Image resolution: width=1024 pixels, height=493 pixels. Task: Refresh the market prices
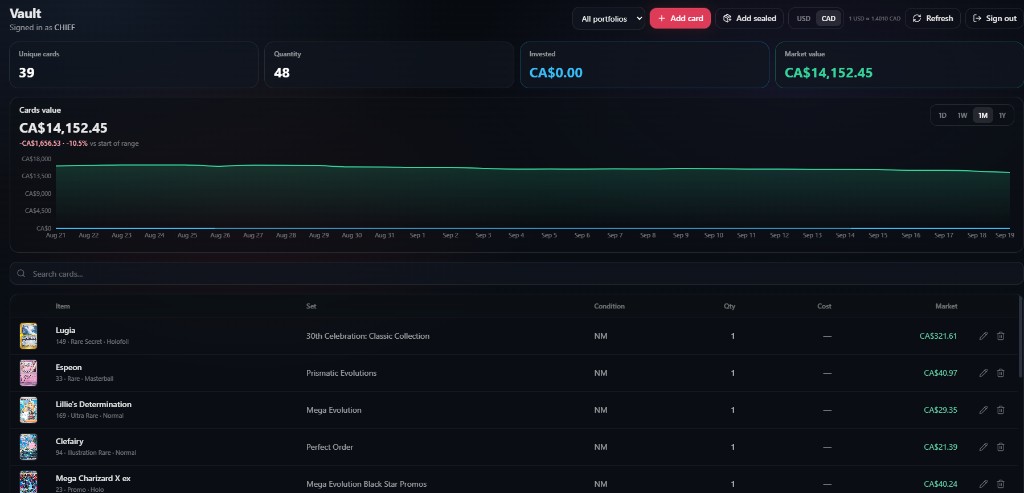click(x=933, y=18)
